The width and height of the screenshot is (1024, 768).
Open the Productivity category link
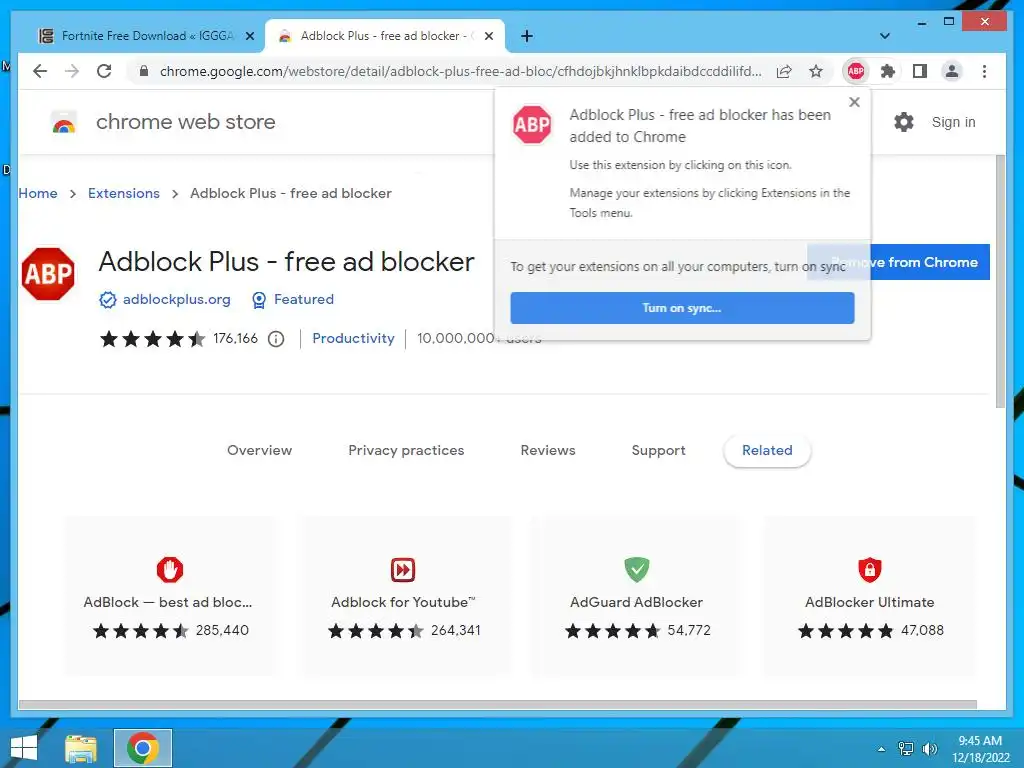pos(353,338)
